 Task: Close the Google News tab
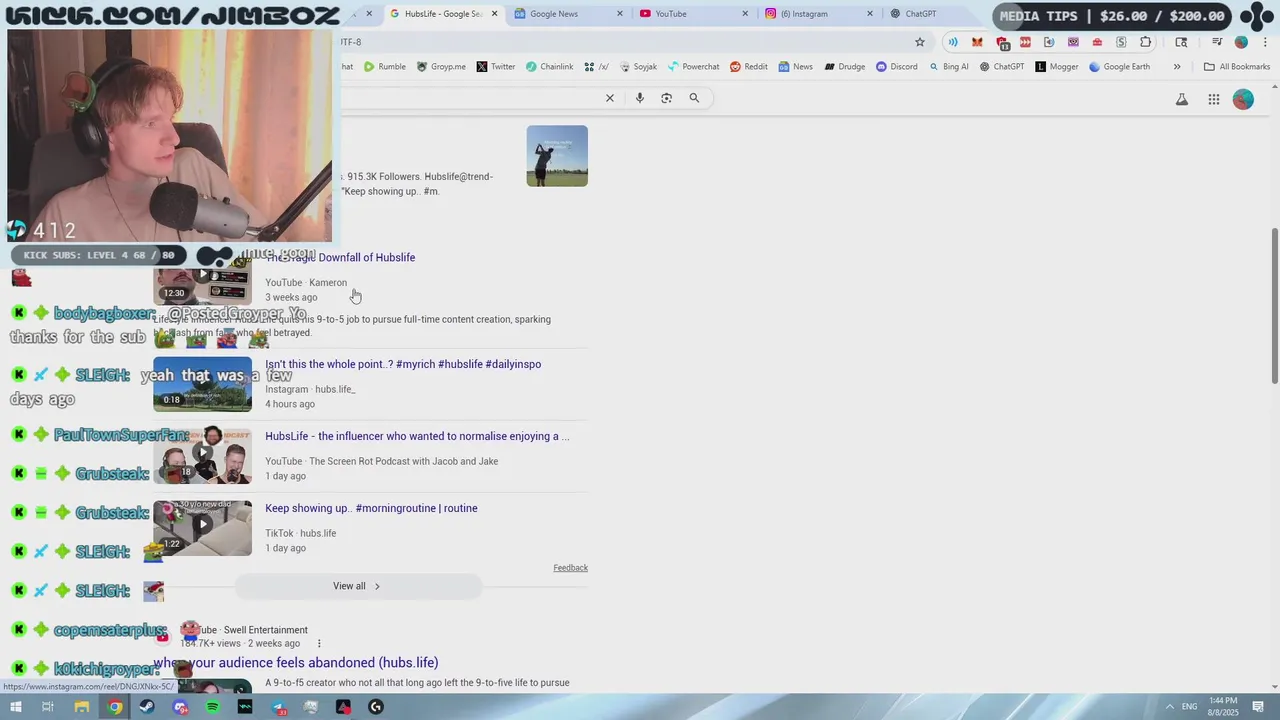(620, 14)
